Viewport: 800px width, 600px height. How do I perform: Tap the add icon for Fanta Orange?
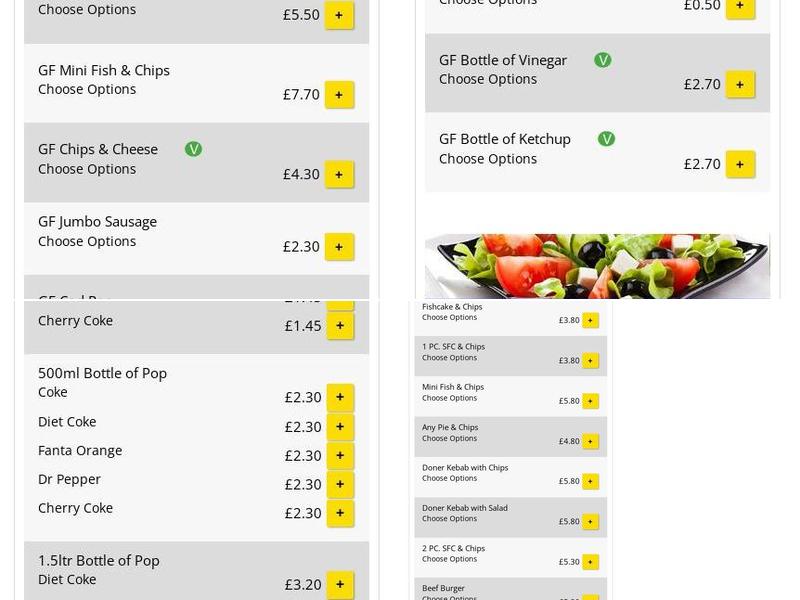click(x=339, y=455)
